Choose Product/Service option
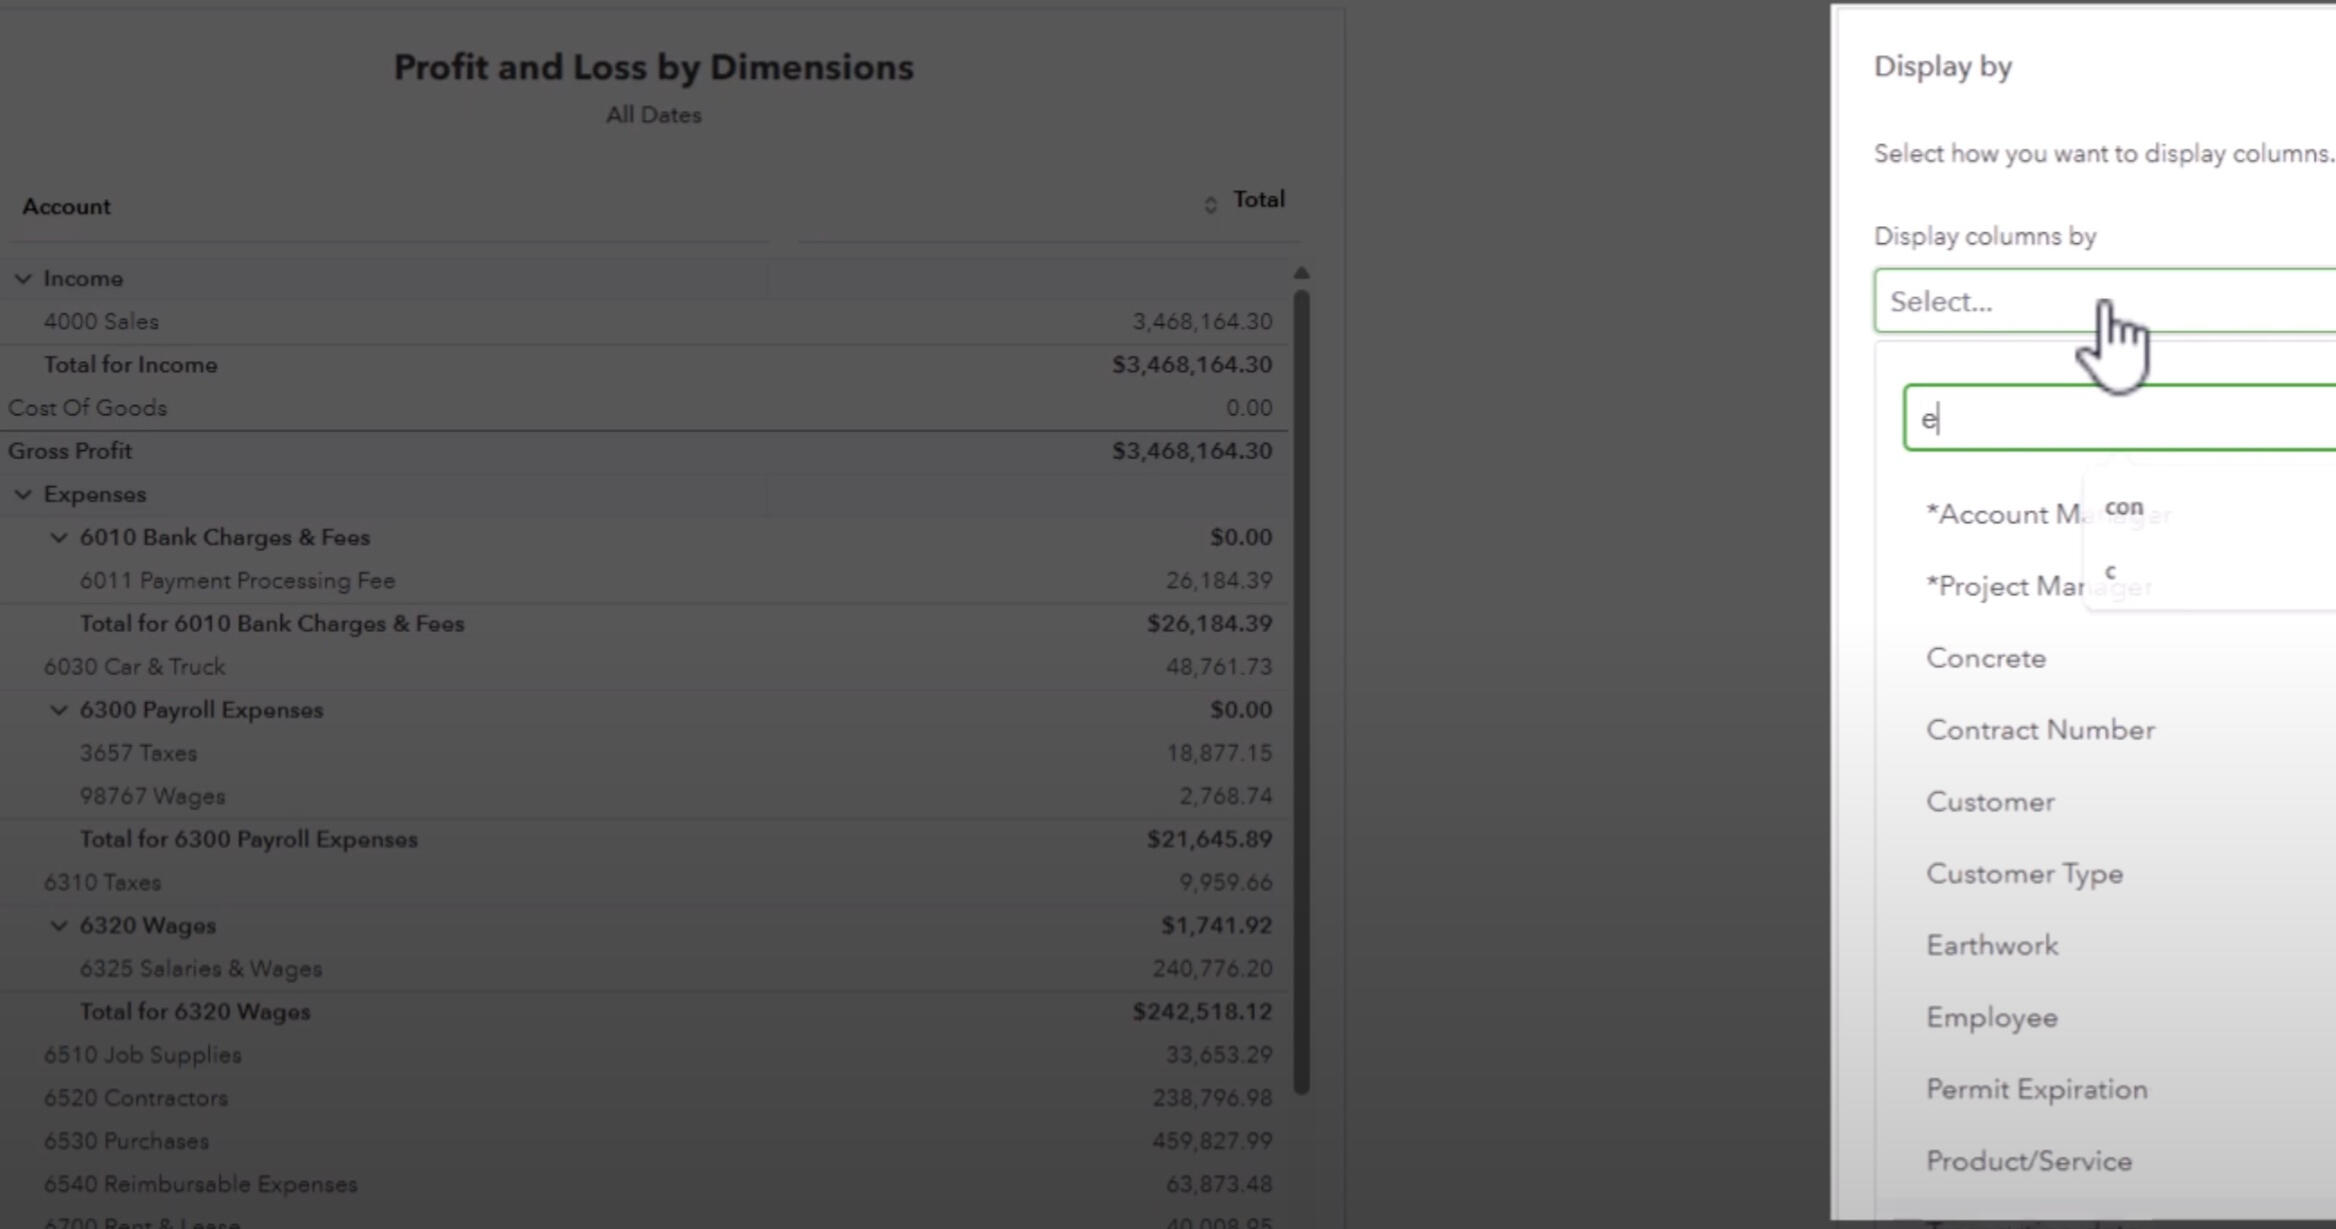The width and height of the screenshot is (2336, 1229). click(x=2029, y=1162)
